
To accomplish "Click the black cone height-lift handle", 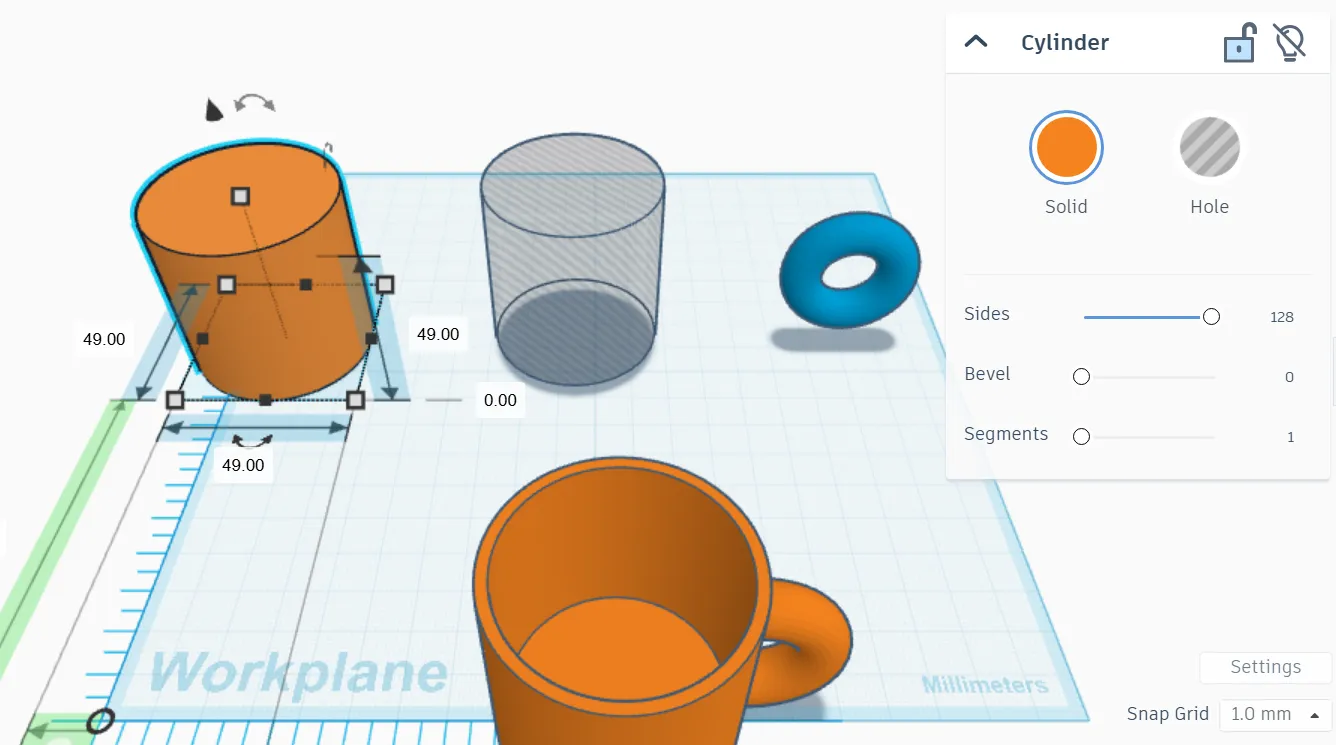I will point(213,109).
